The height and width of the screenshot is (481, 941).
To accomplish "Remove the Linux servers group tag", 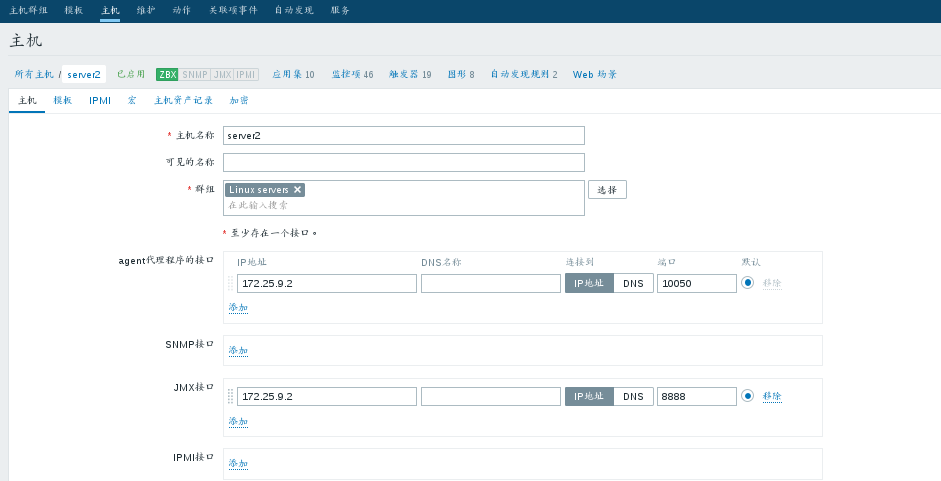I will point(297,190).
